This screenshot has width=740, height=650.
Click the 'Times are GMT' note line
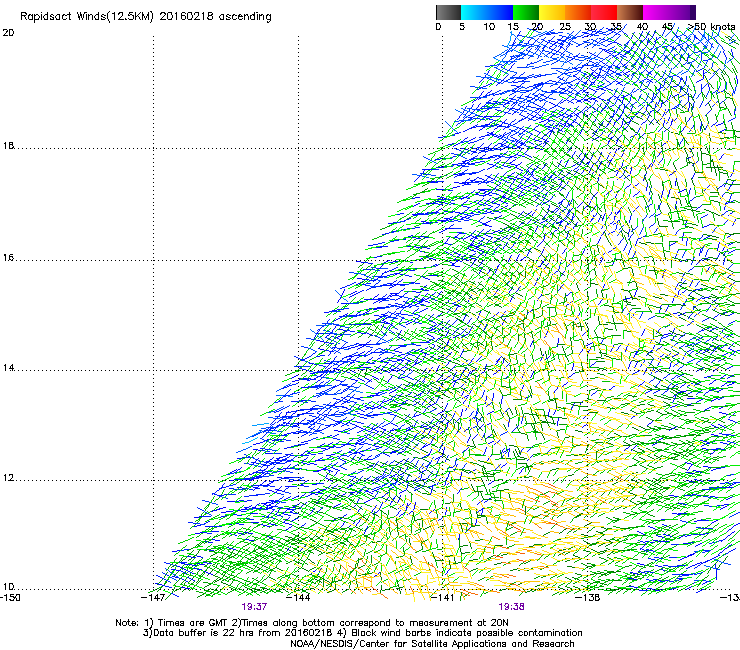pos(311,623)
